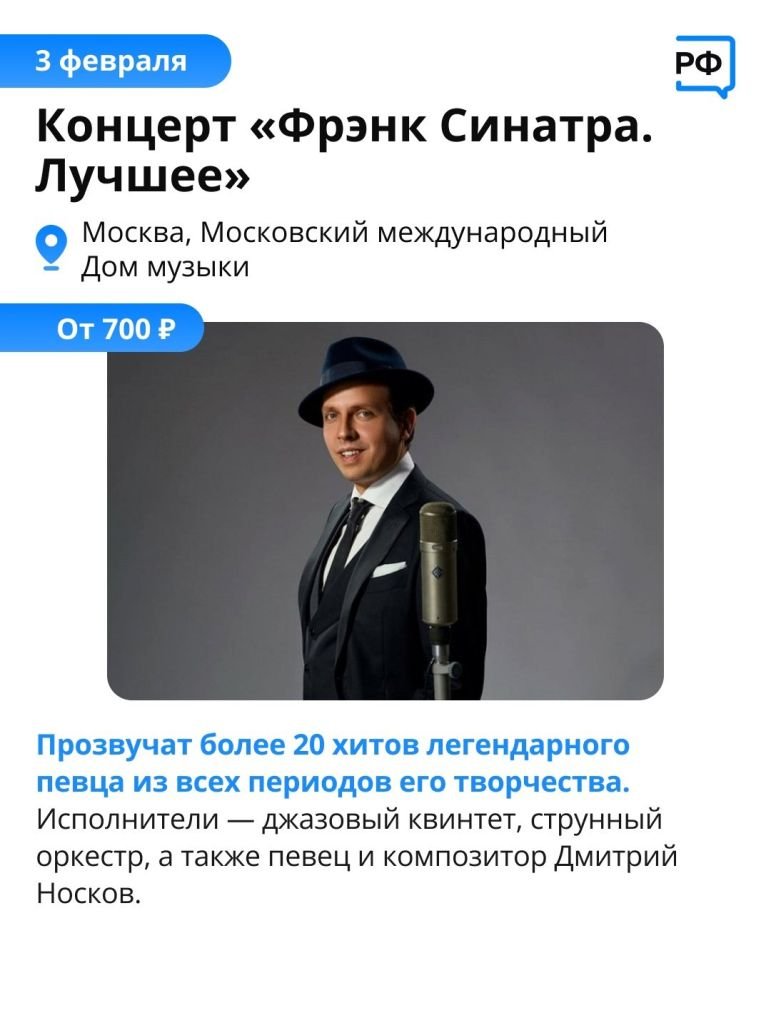
Task: Click the fedora hat in the photo
Action: (365, 382)
